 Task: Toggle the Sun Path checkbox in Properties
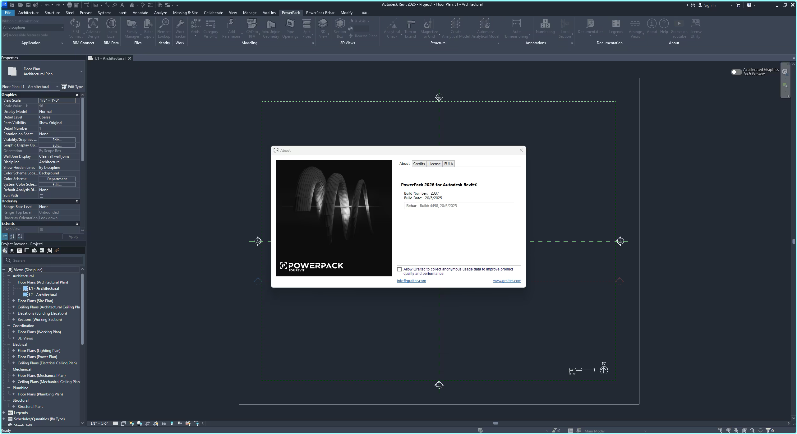(x=42, y=196)
